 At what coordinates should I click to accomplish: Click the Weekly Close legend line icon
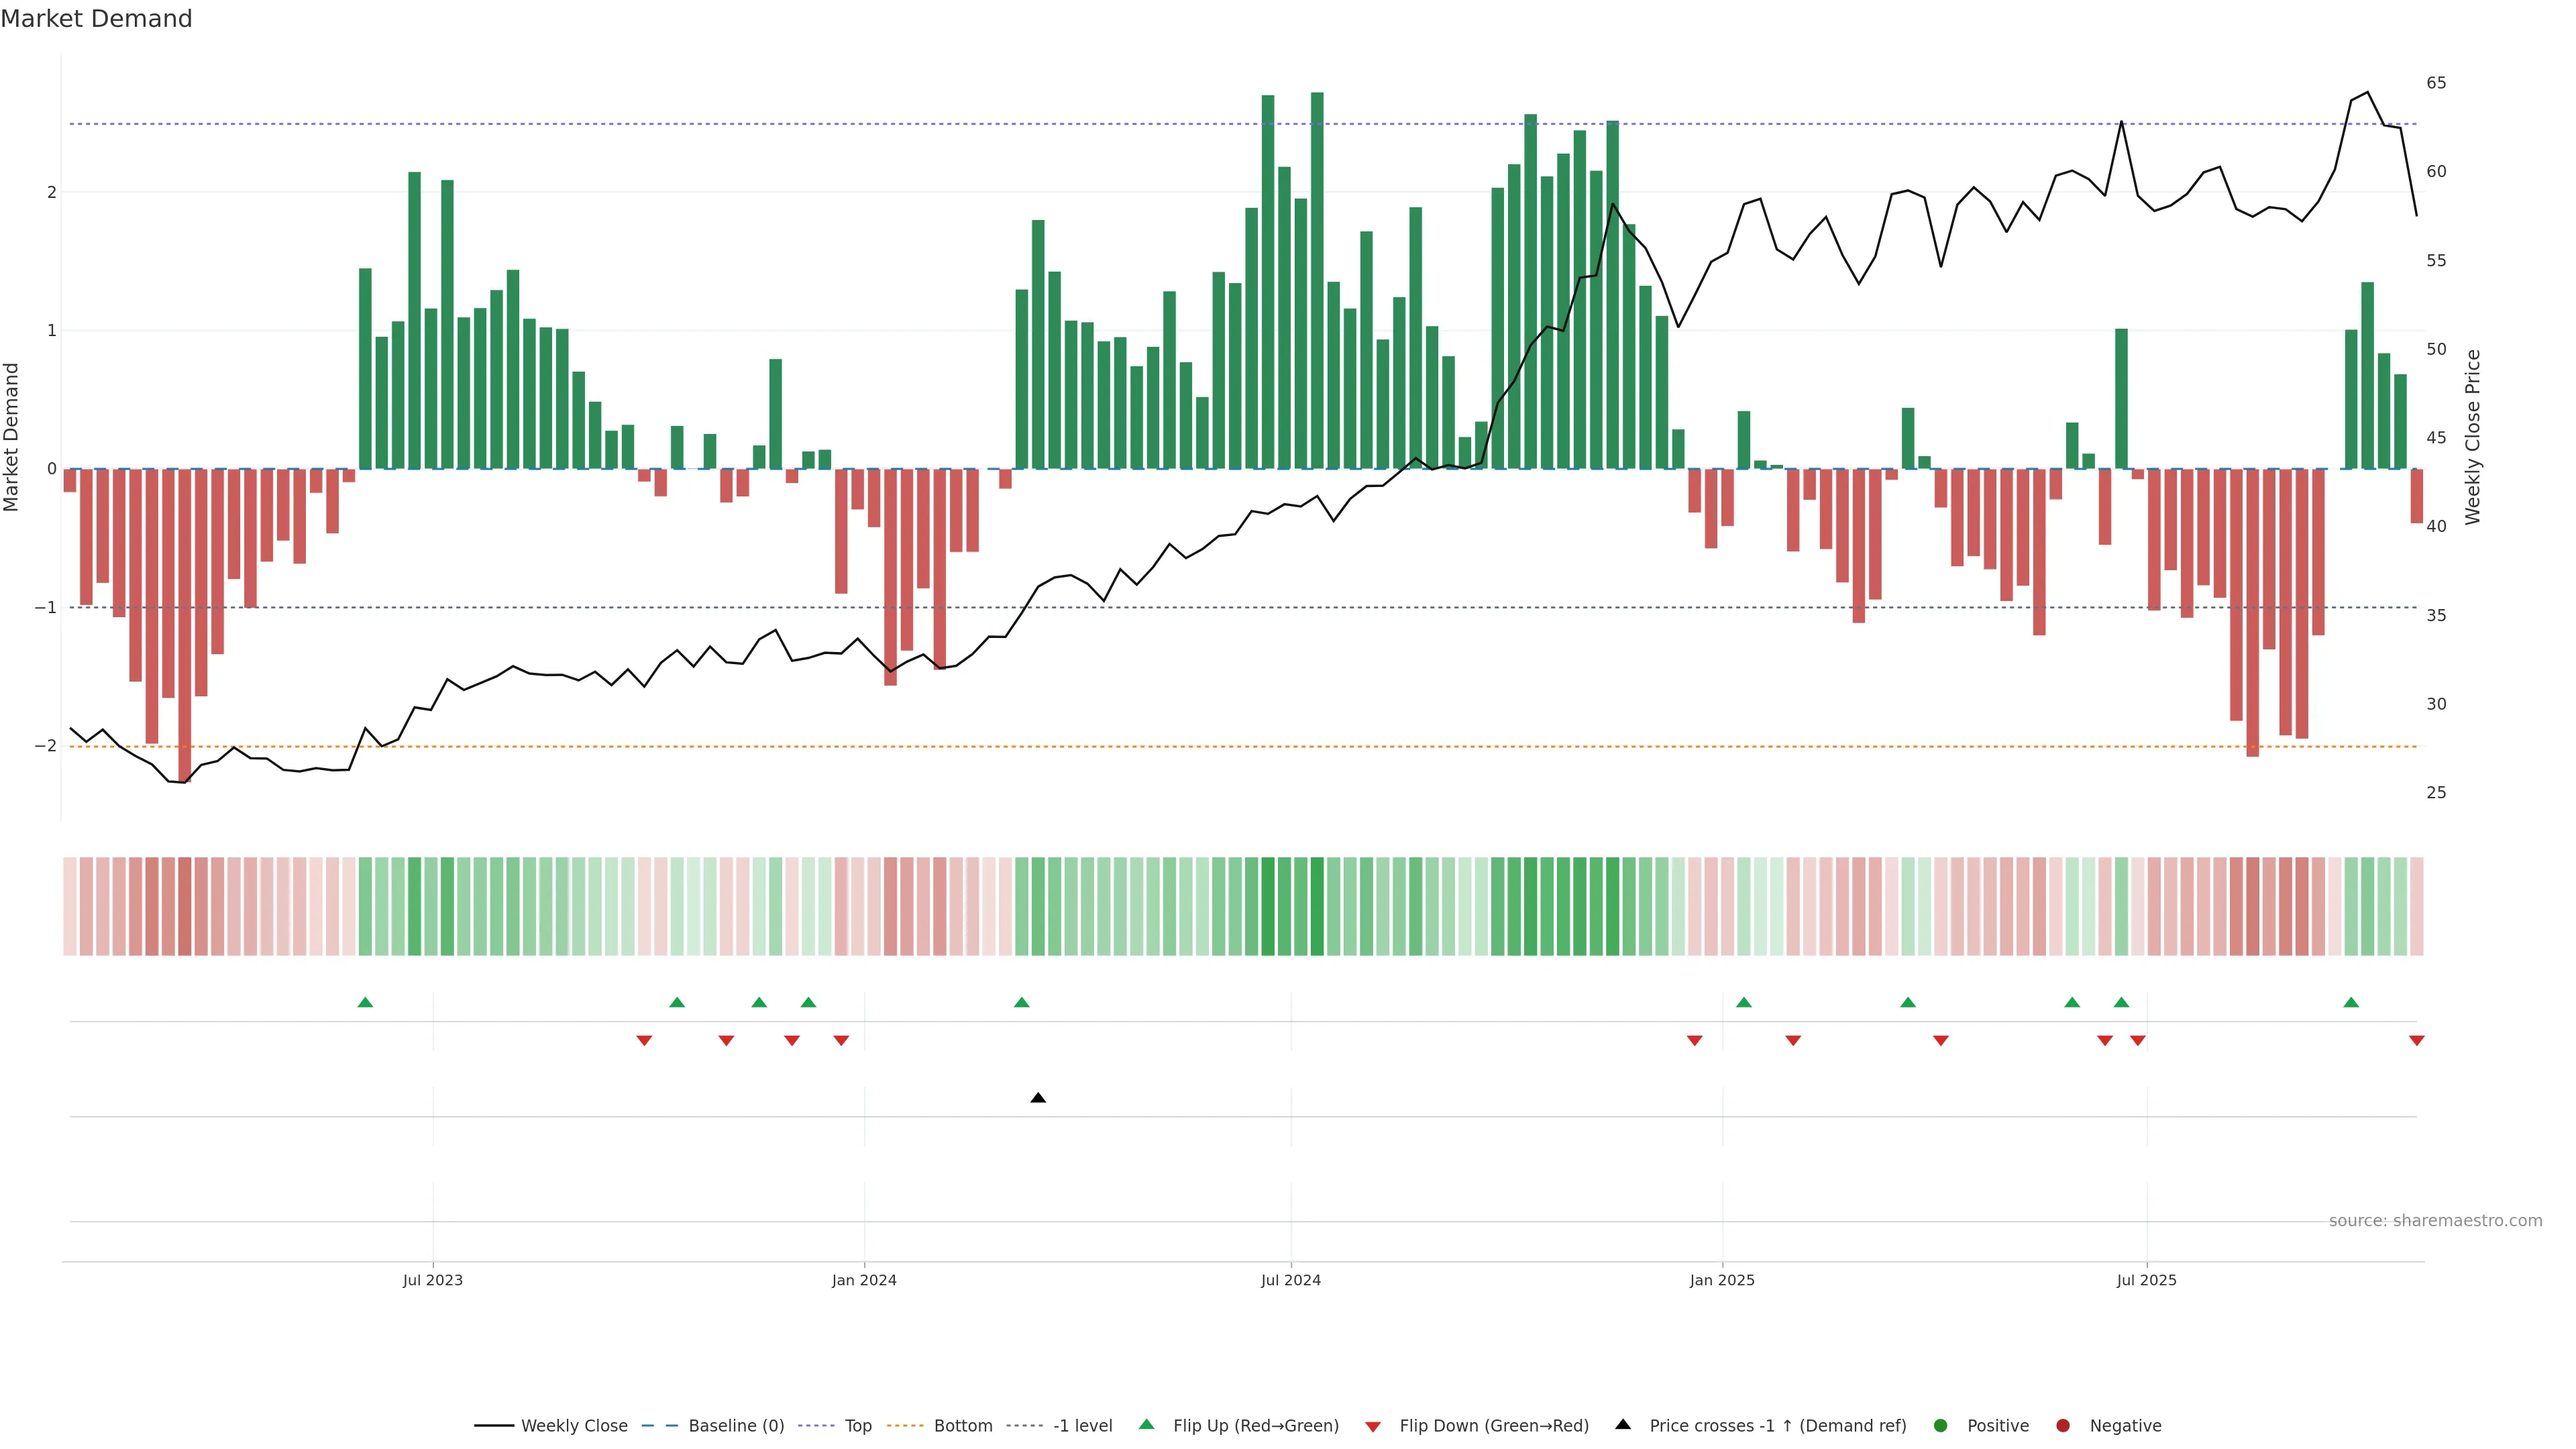click(x=494, y=1425)
